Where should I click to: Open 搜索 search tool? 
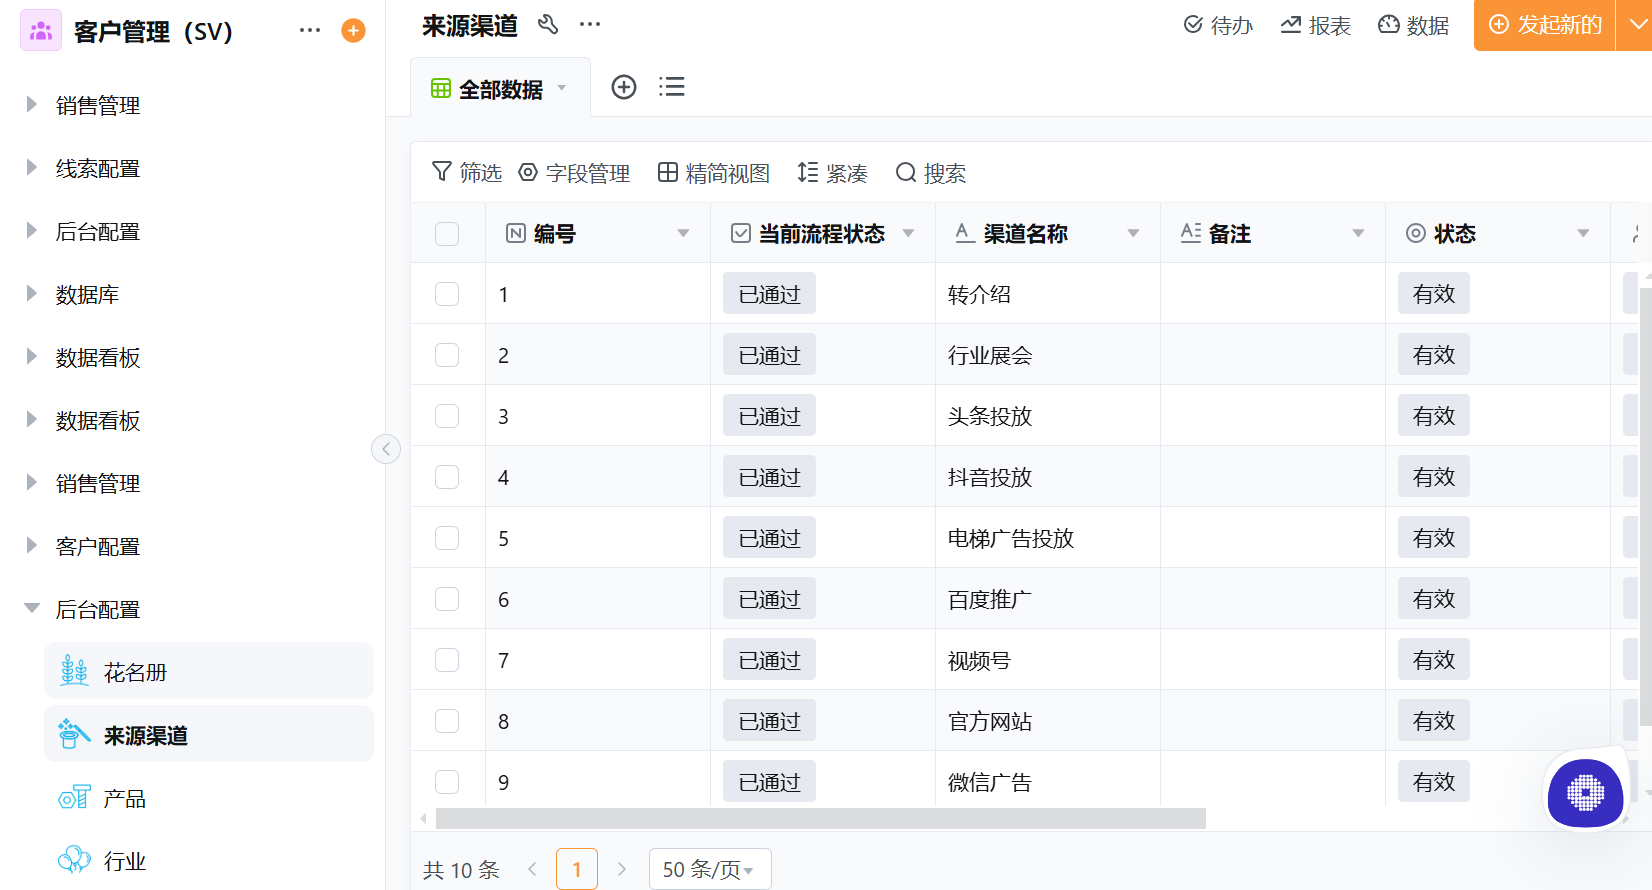coord(931,173)
